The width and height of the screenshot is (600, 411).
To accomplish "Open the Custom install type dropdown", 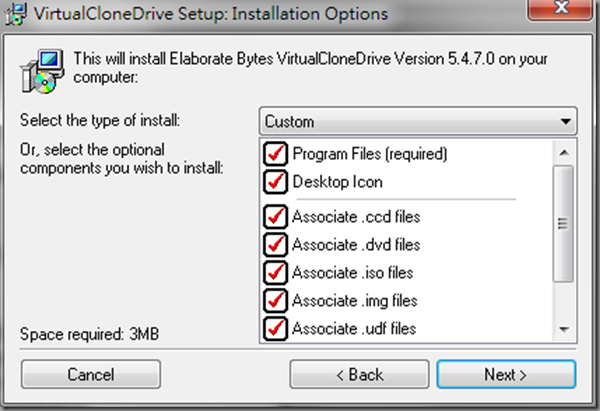I will coord(418,121).
